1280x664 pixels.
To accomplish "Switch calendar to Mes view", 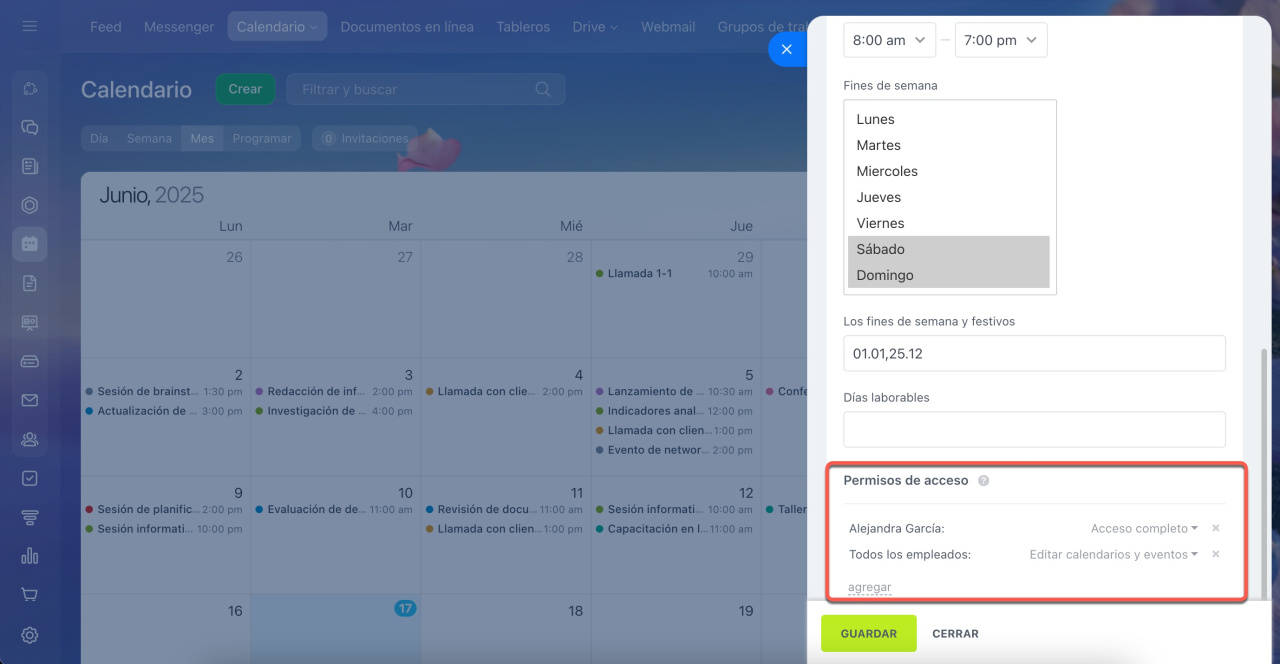I will (202, 138).
